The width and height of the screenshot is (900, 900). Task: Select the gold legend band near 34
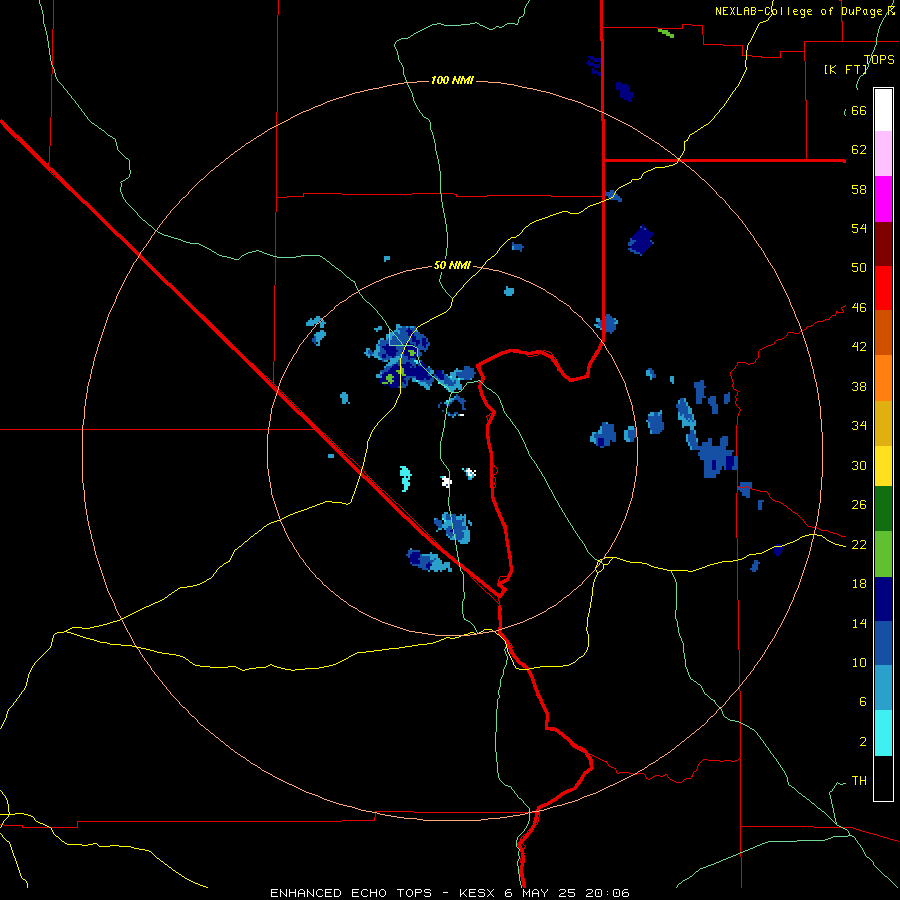(883, 422)
